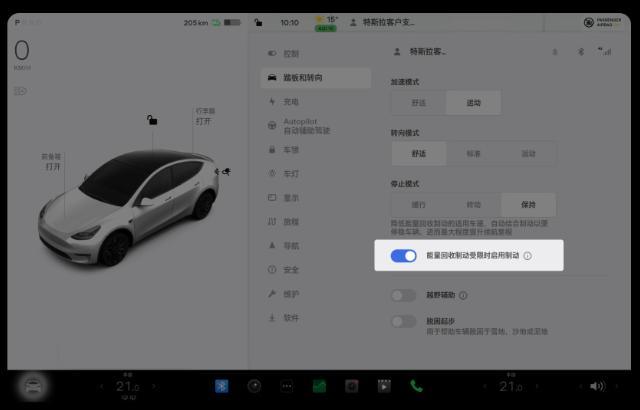
Task: Choose 运动 steering mode under 转向模式
Action: pyautogui.click(x=528, y=154)
